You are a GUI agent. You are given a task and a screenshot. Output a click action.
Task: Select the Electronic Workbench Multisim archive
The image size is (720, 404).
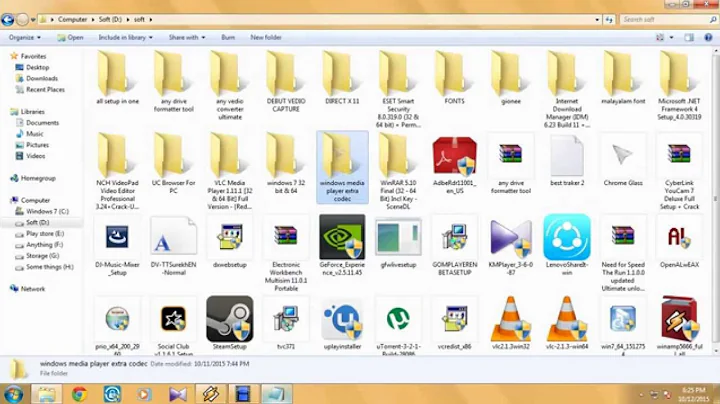coord(286,236)
